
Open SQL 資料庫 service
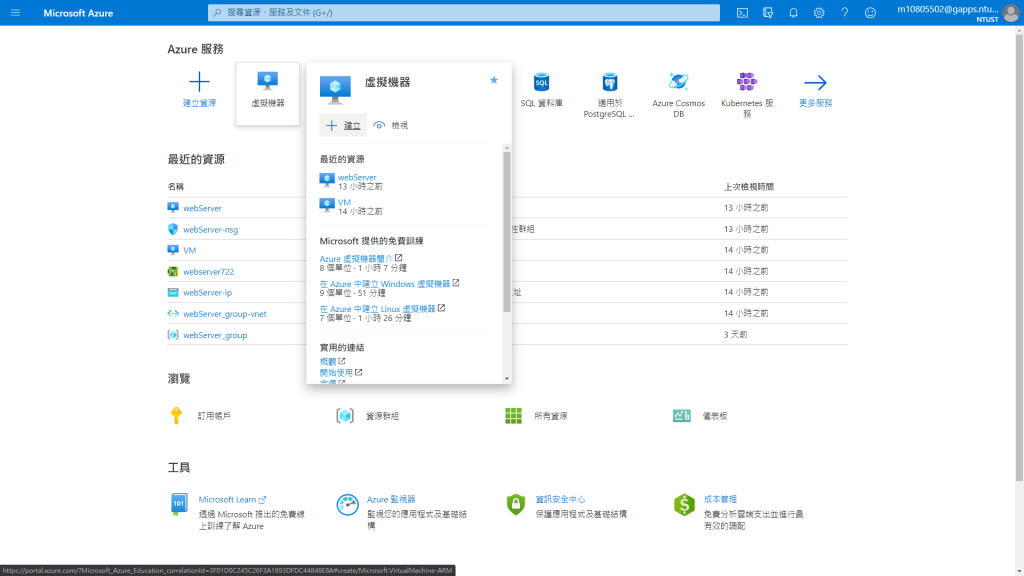(x=541, y=90)
